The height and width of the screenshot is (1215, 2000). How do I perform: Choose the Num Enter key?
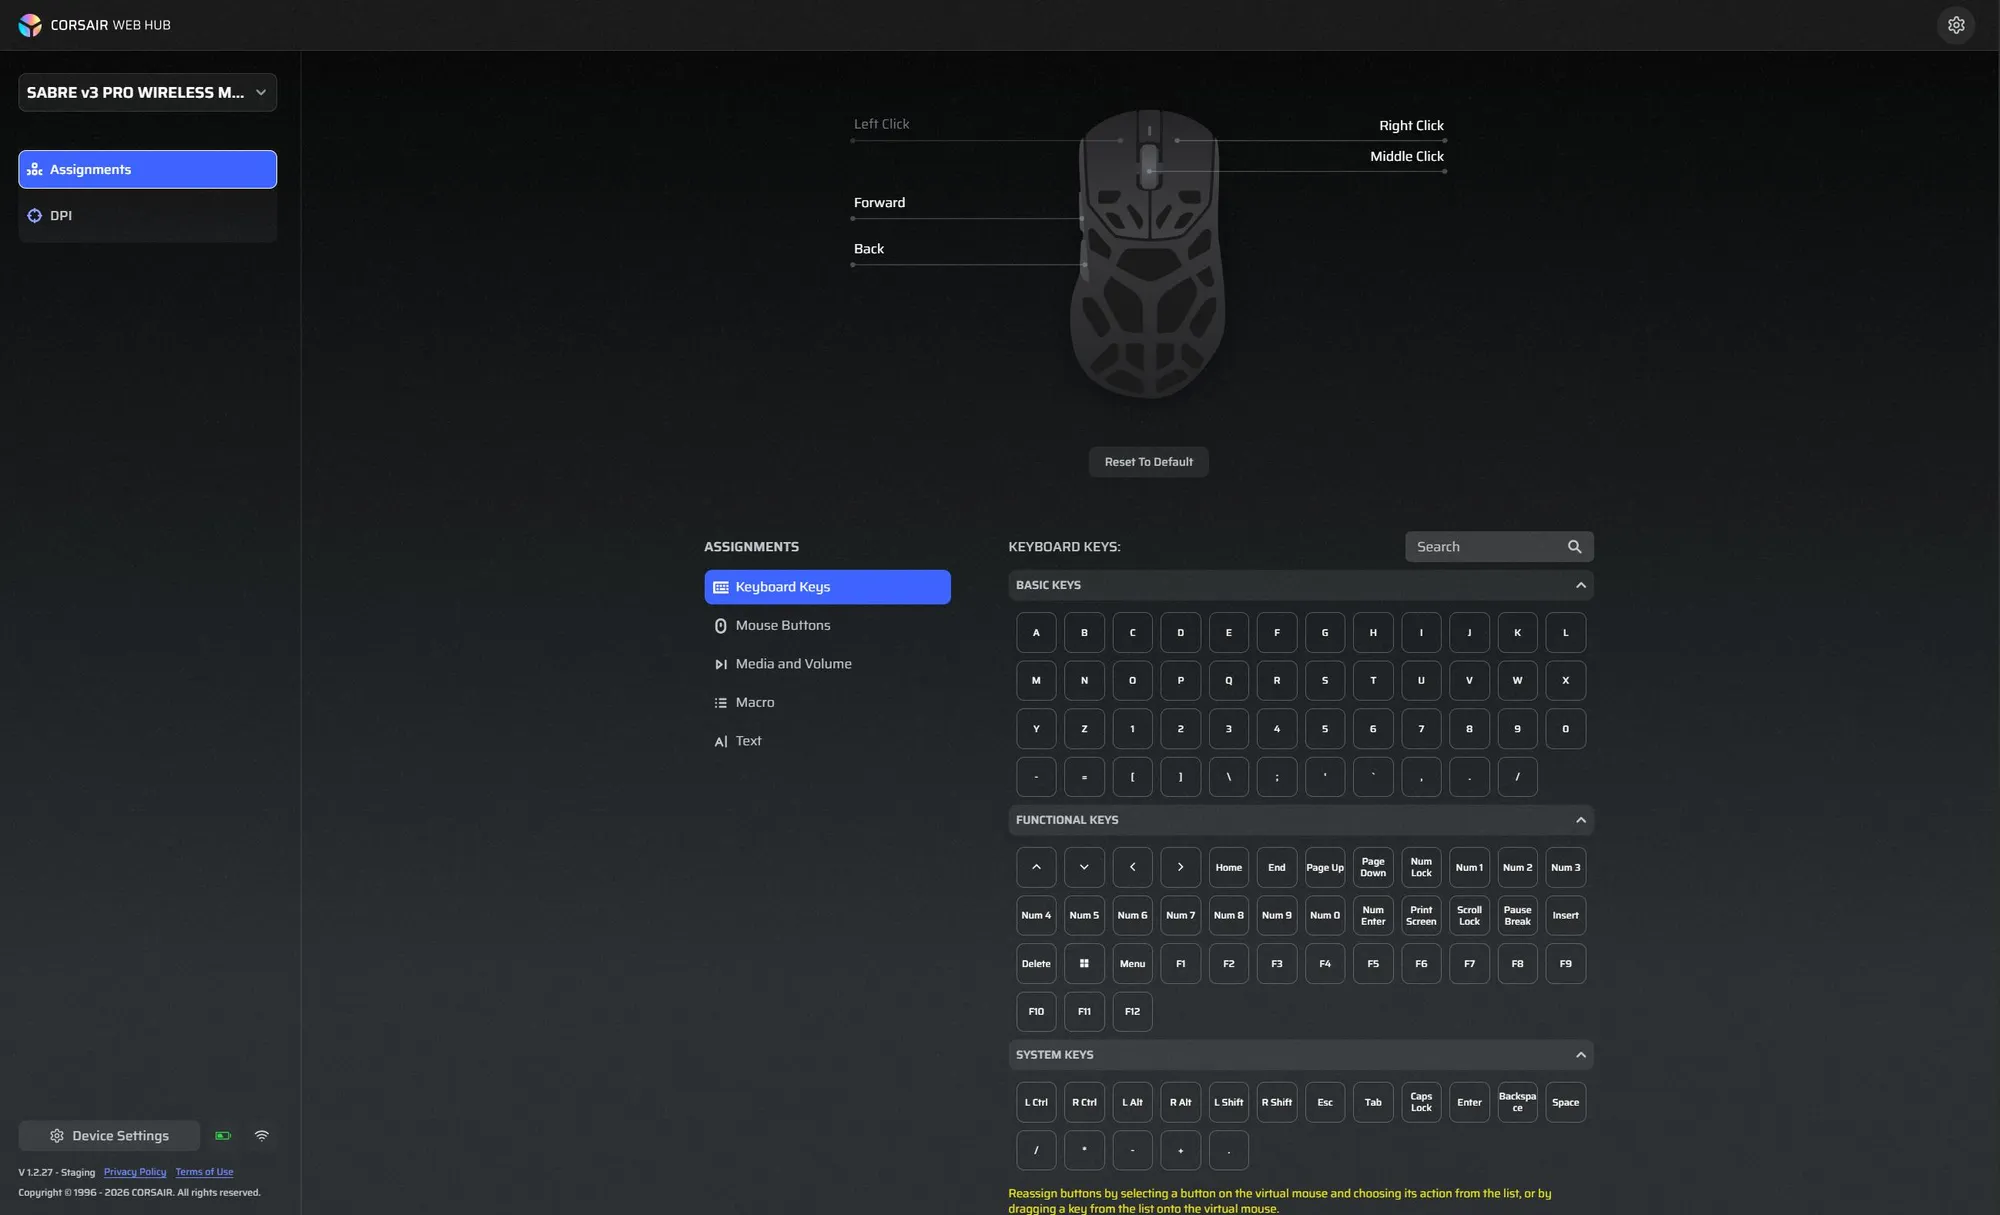[1373, 916]
